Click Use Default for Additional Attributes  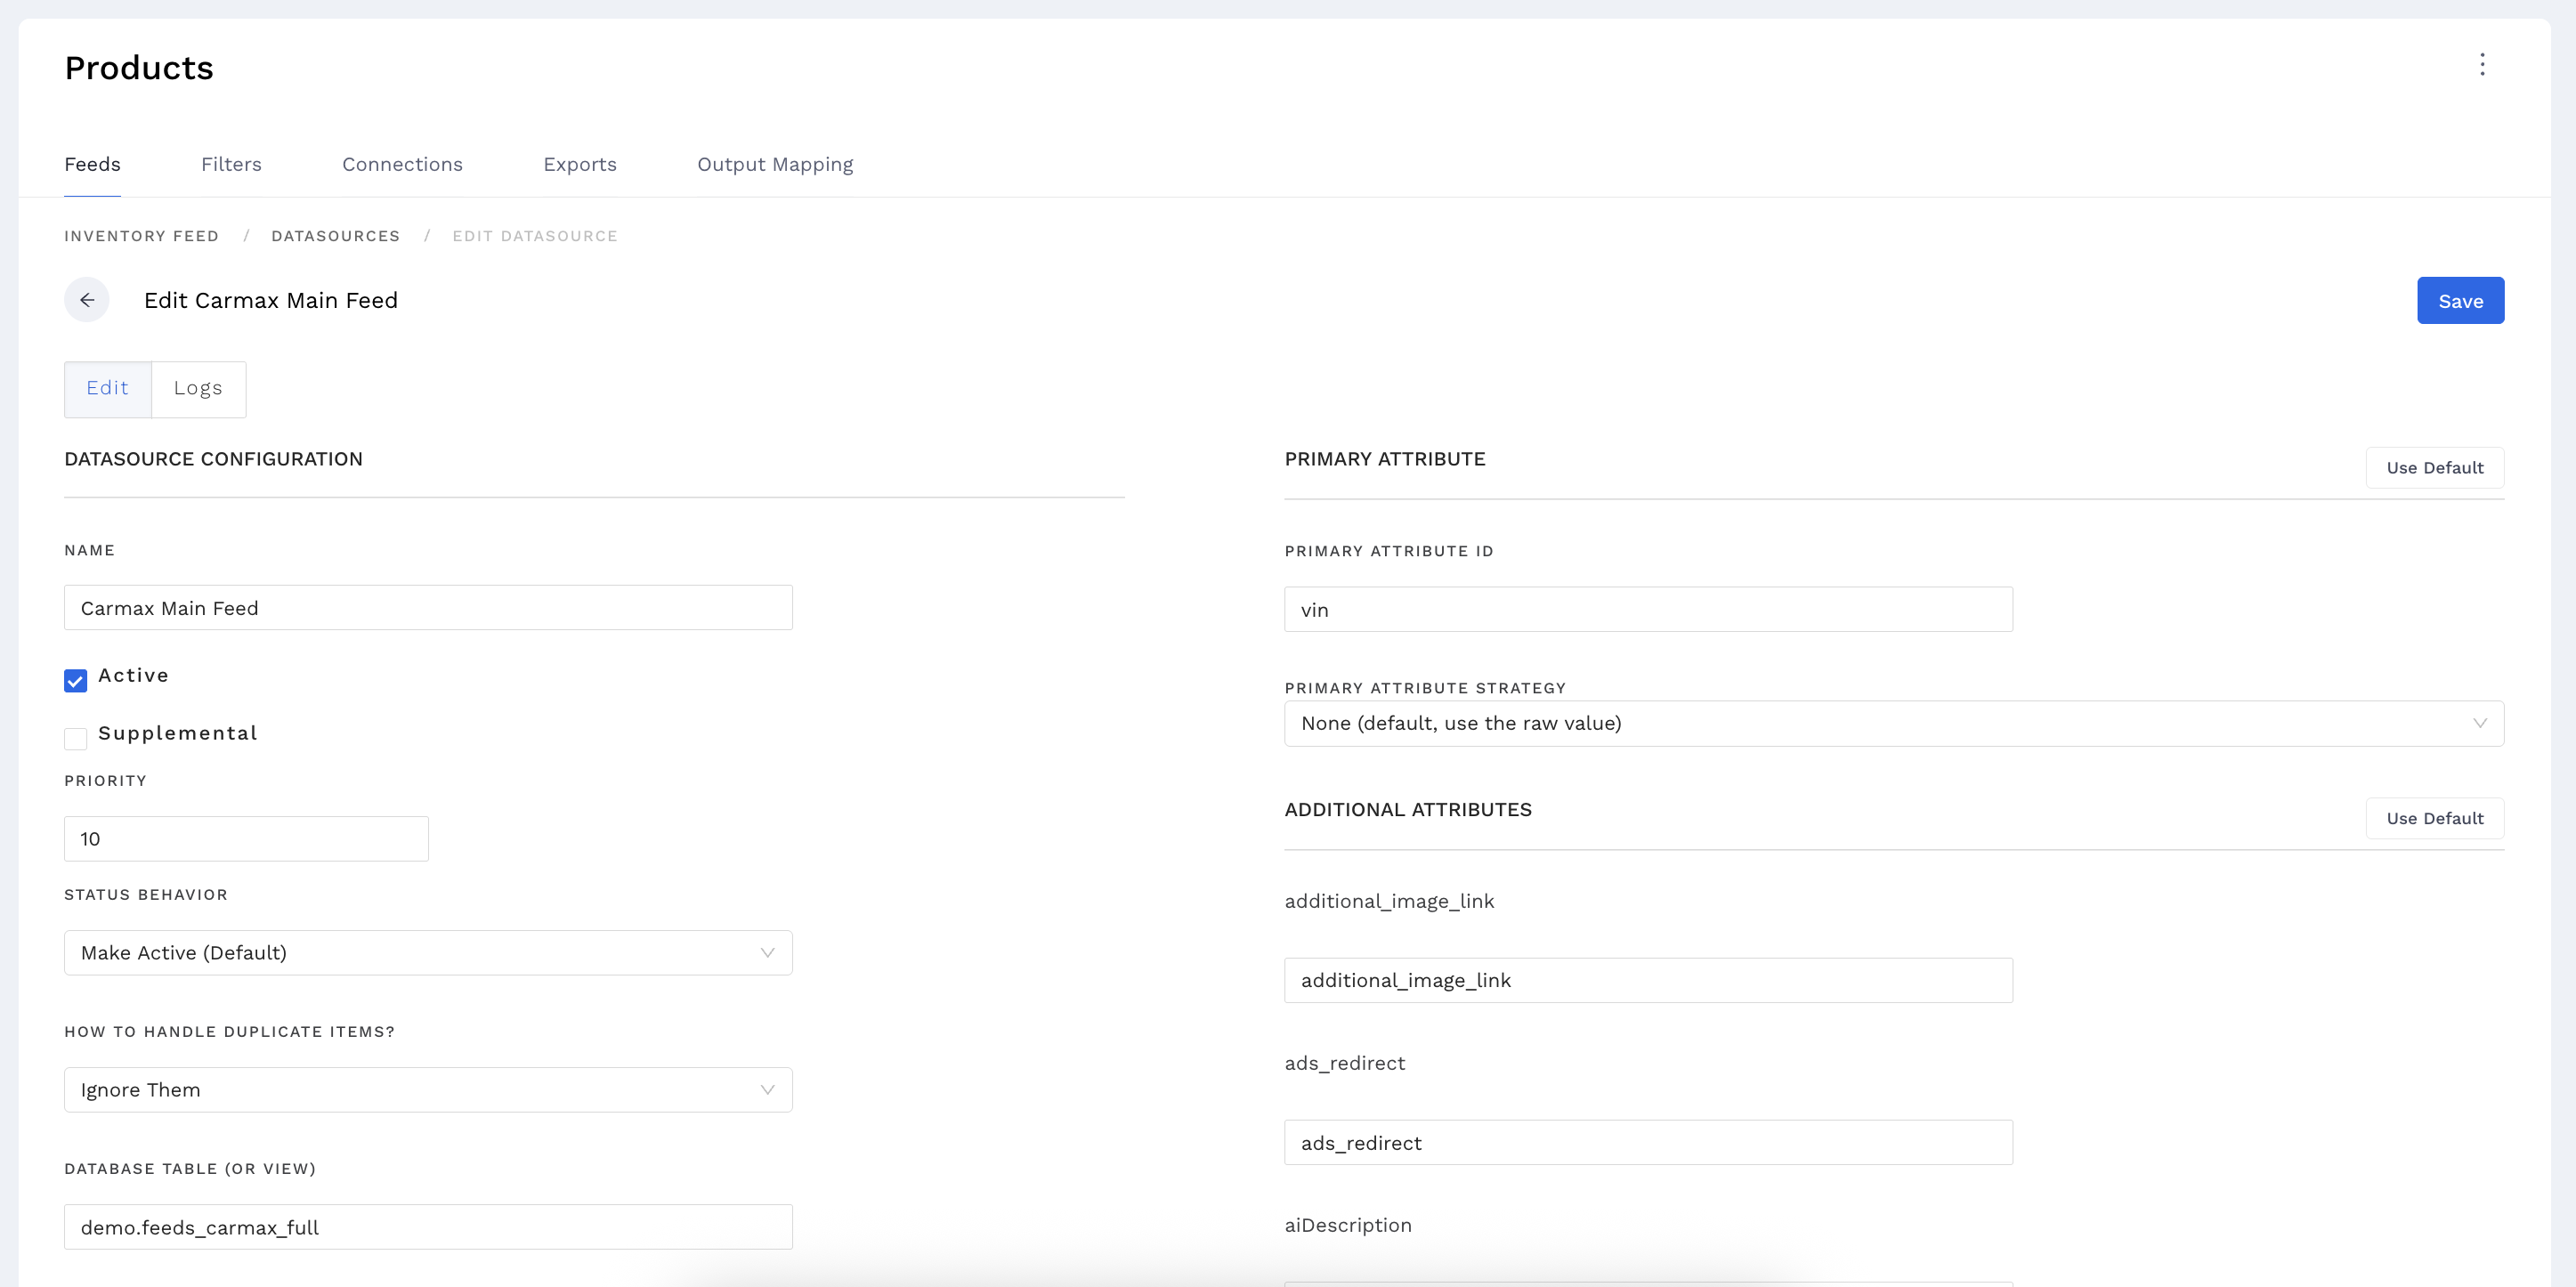pos(2434,818)
